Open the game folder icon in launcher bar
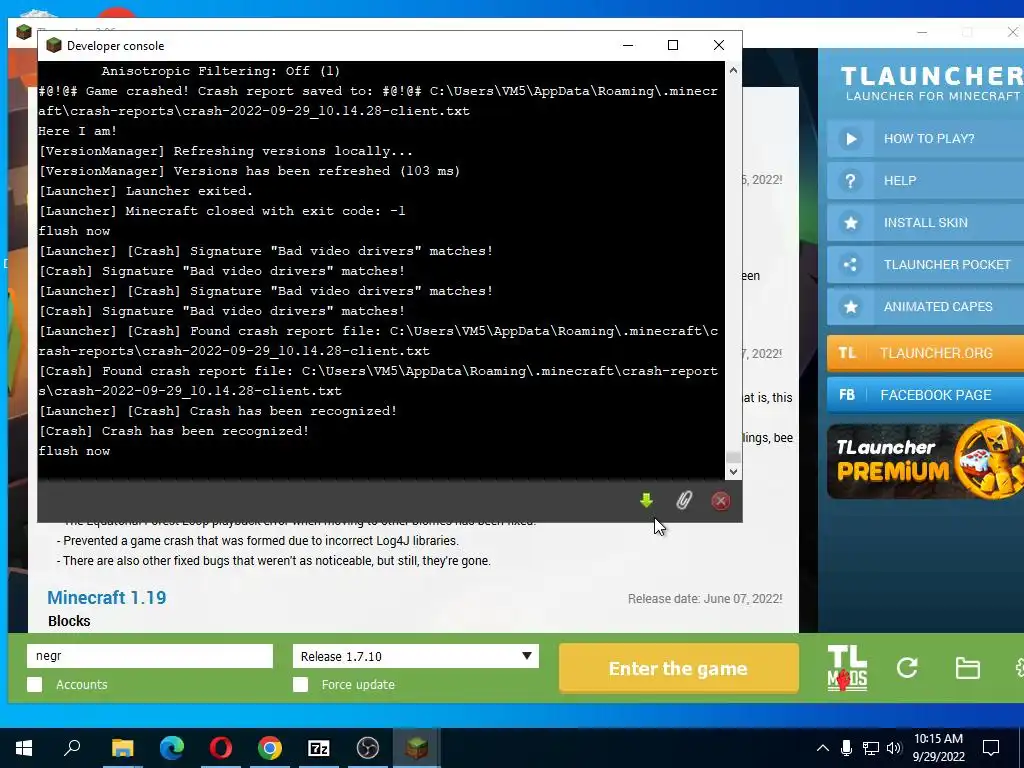The image size is (1024, 768). pyautogui.click(x=967, y=668)
